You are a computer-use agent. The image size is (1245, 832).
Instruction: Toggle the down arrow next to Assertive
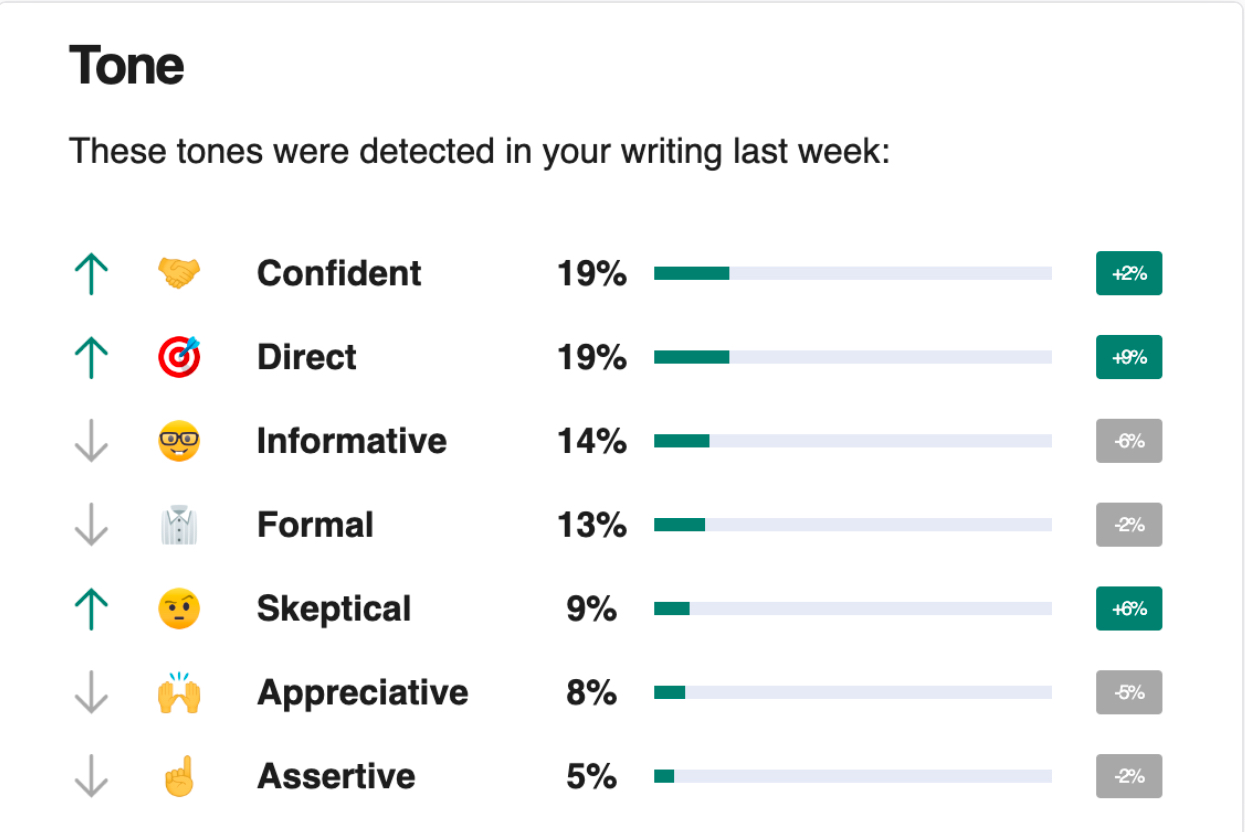[x=91, y=776]
